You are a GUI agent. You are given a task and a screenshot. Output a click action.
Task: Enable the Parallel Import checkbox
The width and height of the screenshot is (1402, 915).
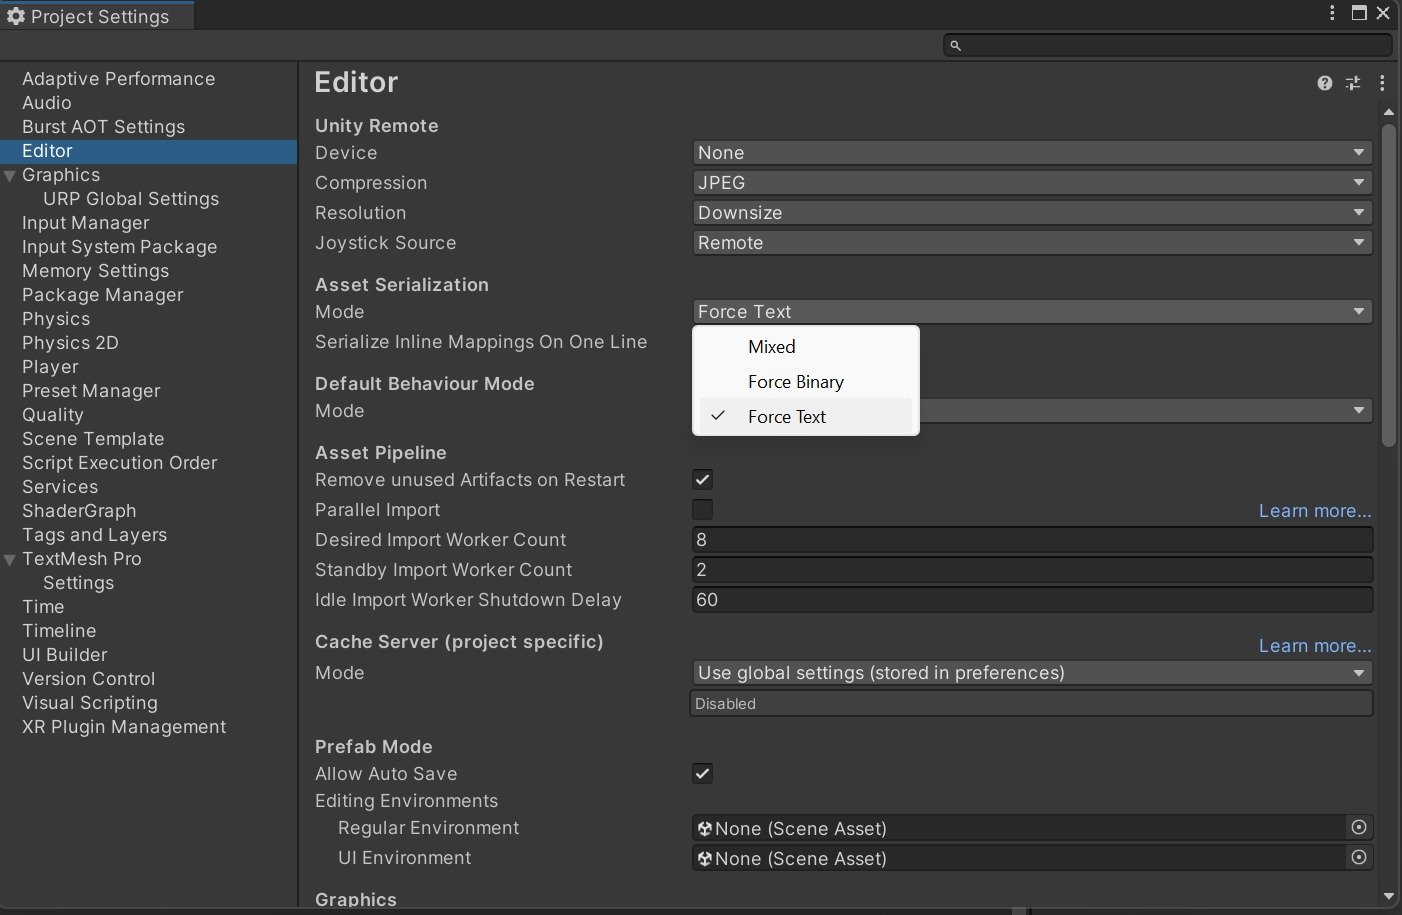click(703, 510)
